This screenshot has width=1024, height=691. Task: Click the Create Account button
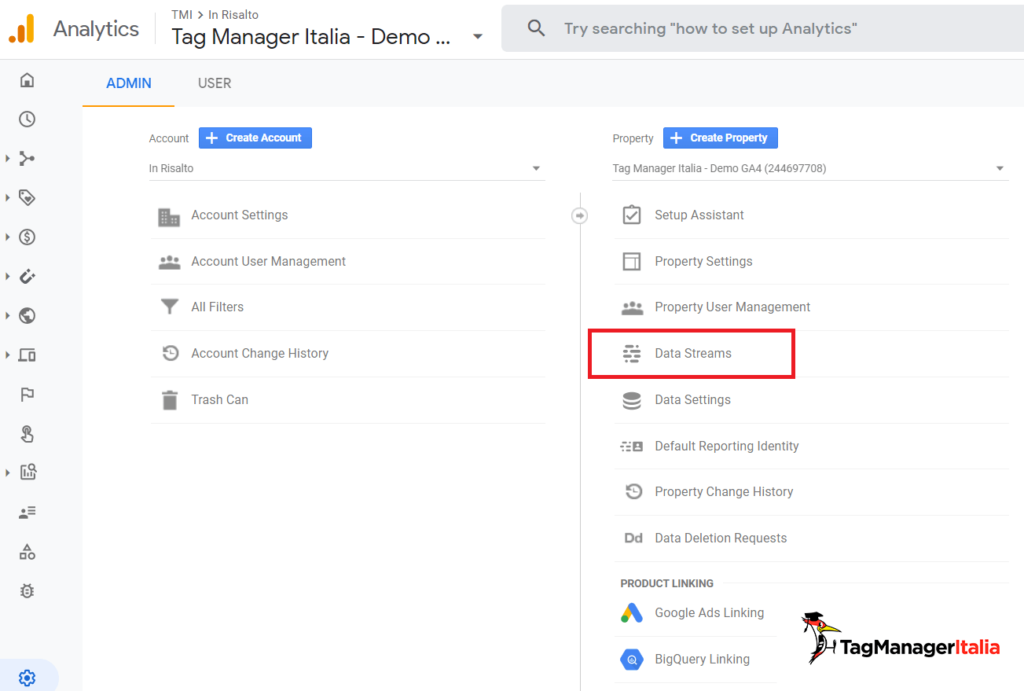pos(255,138)
